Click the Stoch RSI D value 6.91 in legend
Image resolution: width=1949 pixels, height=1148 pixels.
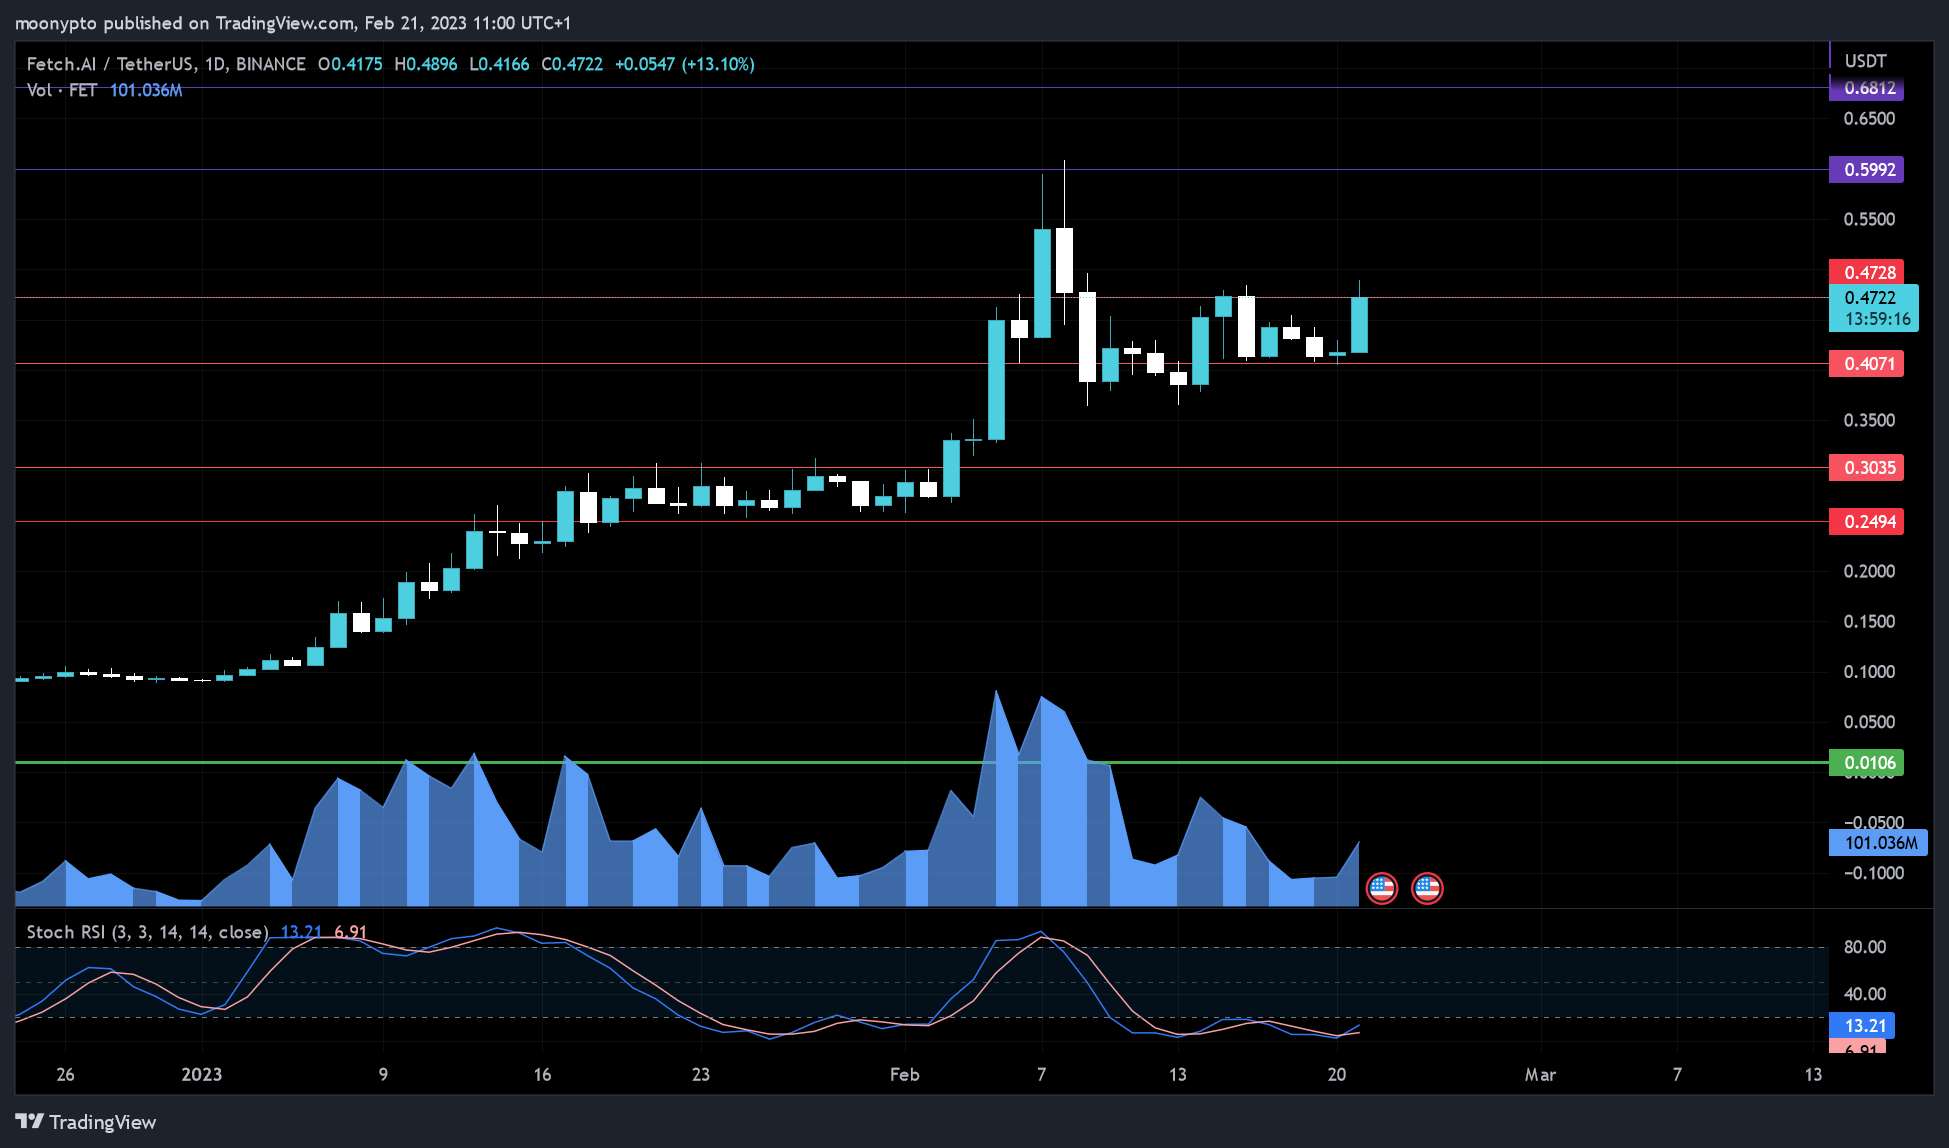click(x=350, y=932)
